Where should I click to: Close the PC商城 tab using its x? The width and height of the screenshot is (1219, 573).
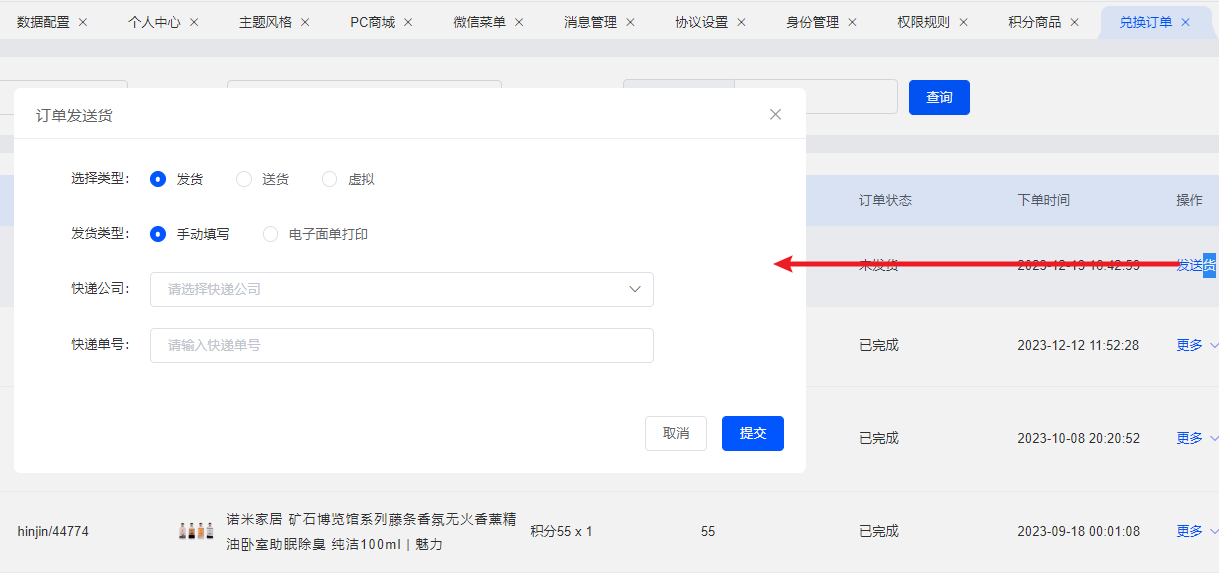tap(408, 22)
